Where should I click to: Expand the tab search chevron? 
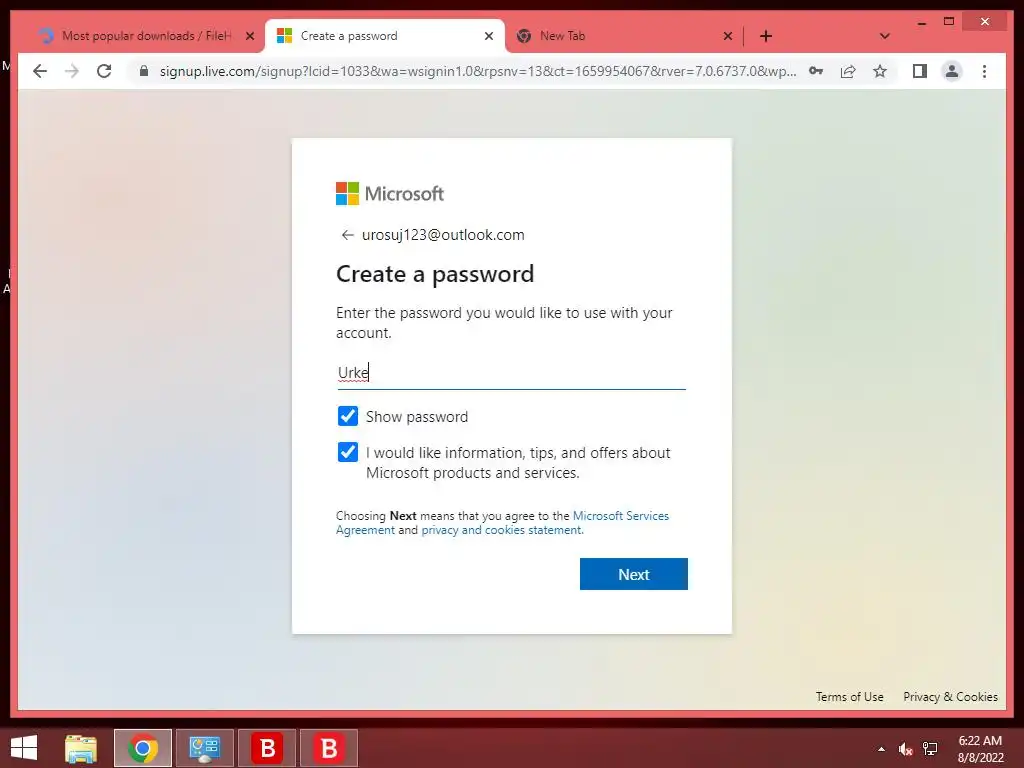pyautogui.click(x=885, y=36)
